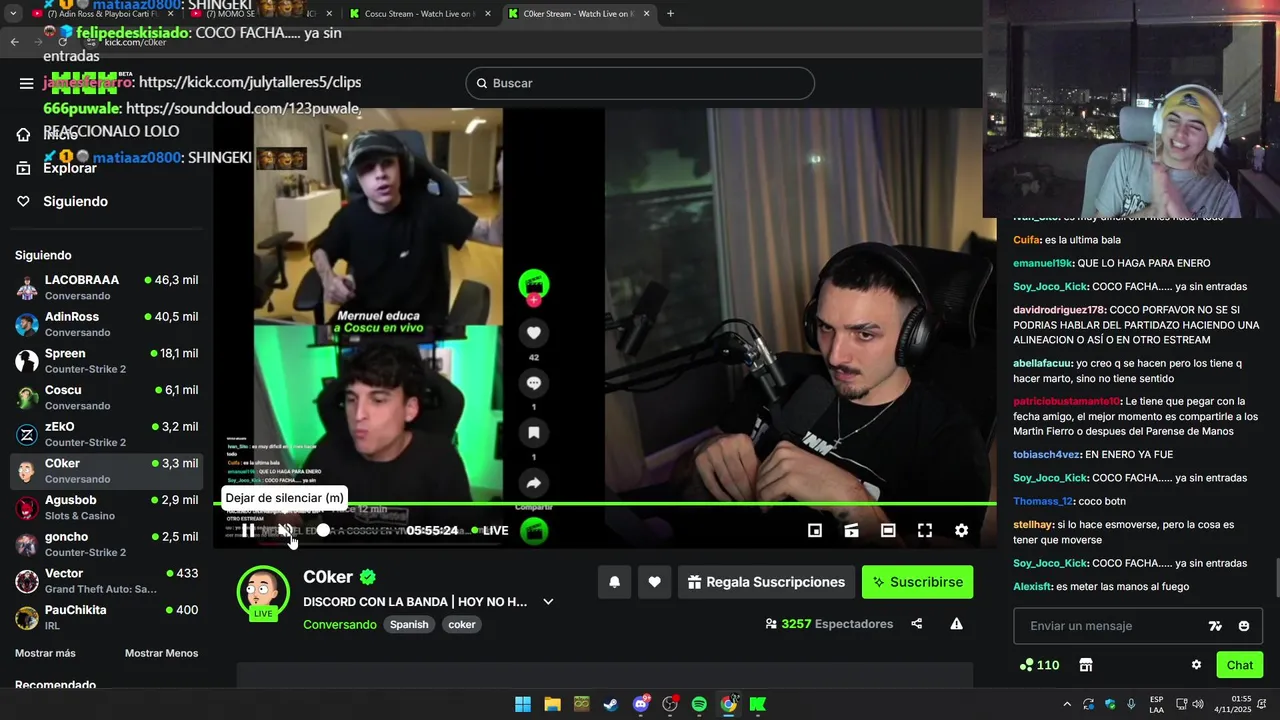Open the chat translate icon in the message box
1280x720 pixels.
(1215, 626)
